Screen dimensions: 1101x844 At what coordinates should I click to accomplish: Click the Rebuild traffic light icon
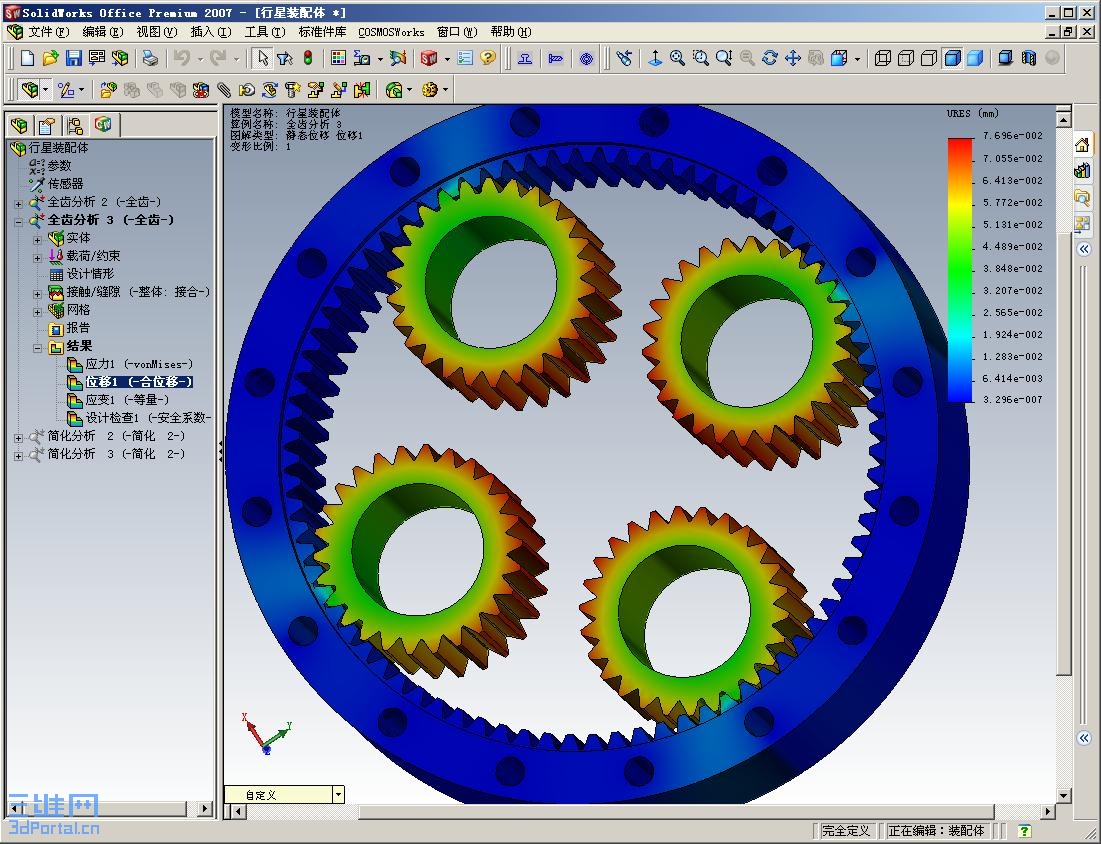click(x=308, y=58)
